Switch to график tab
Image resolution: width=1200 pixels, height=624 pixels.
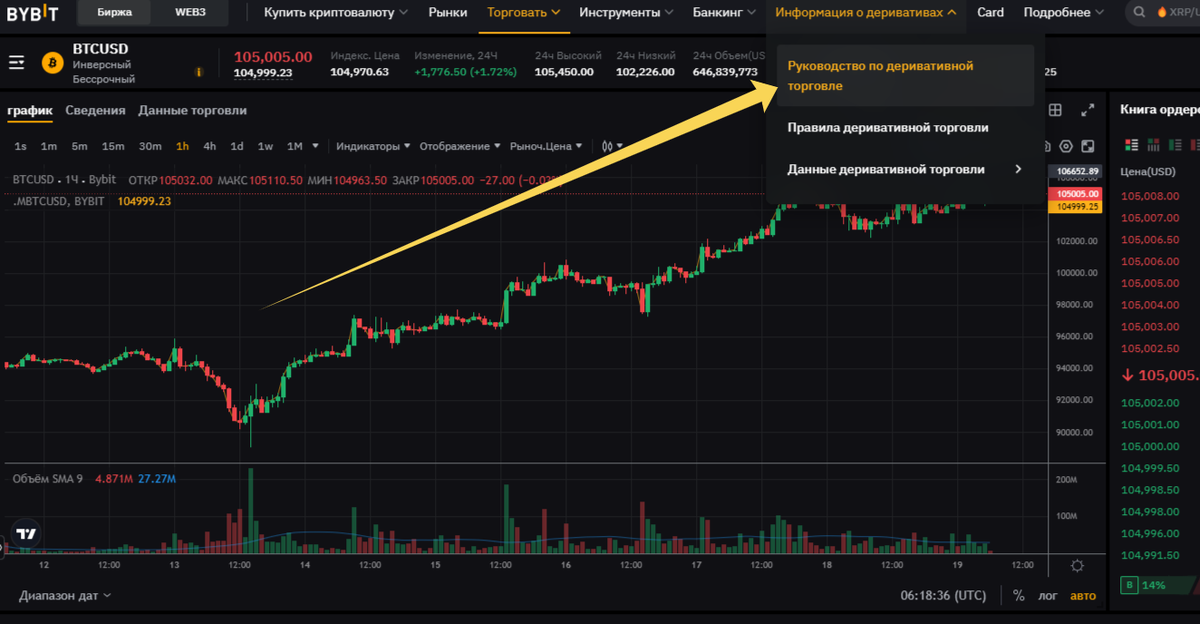click(29, 110)
